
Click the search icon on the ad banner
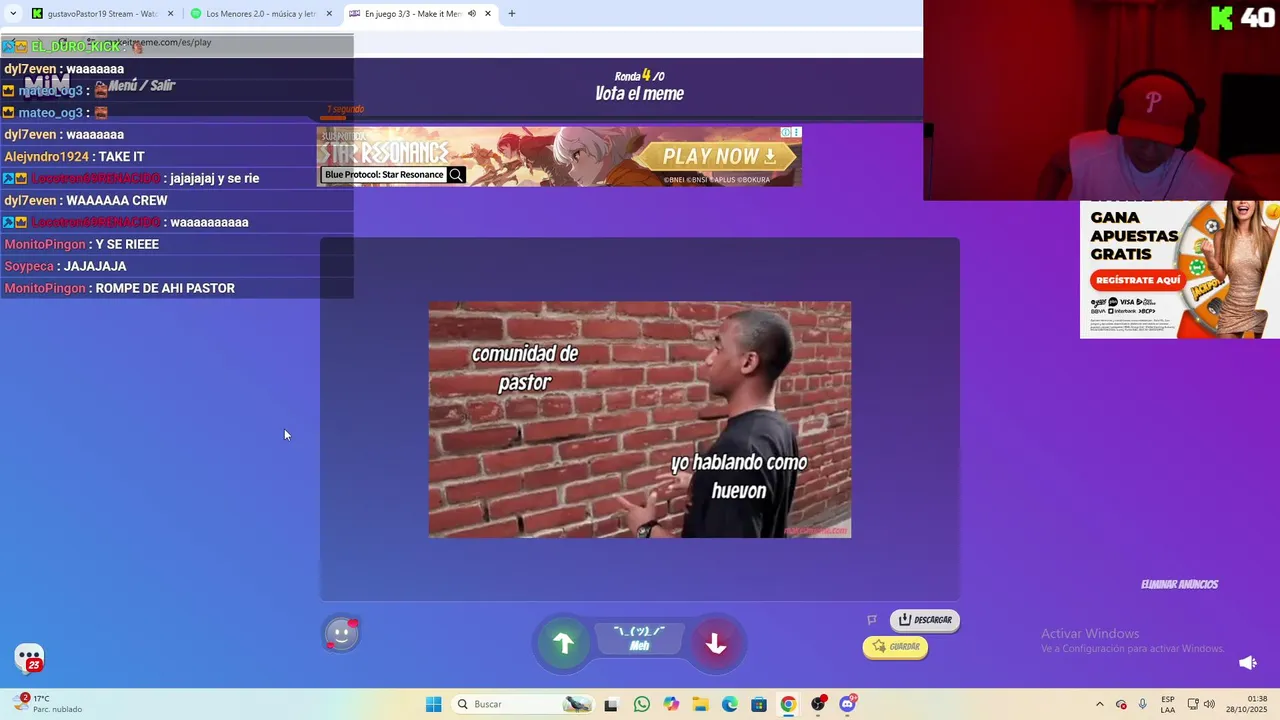point(456,175)
